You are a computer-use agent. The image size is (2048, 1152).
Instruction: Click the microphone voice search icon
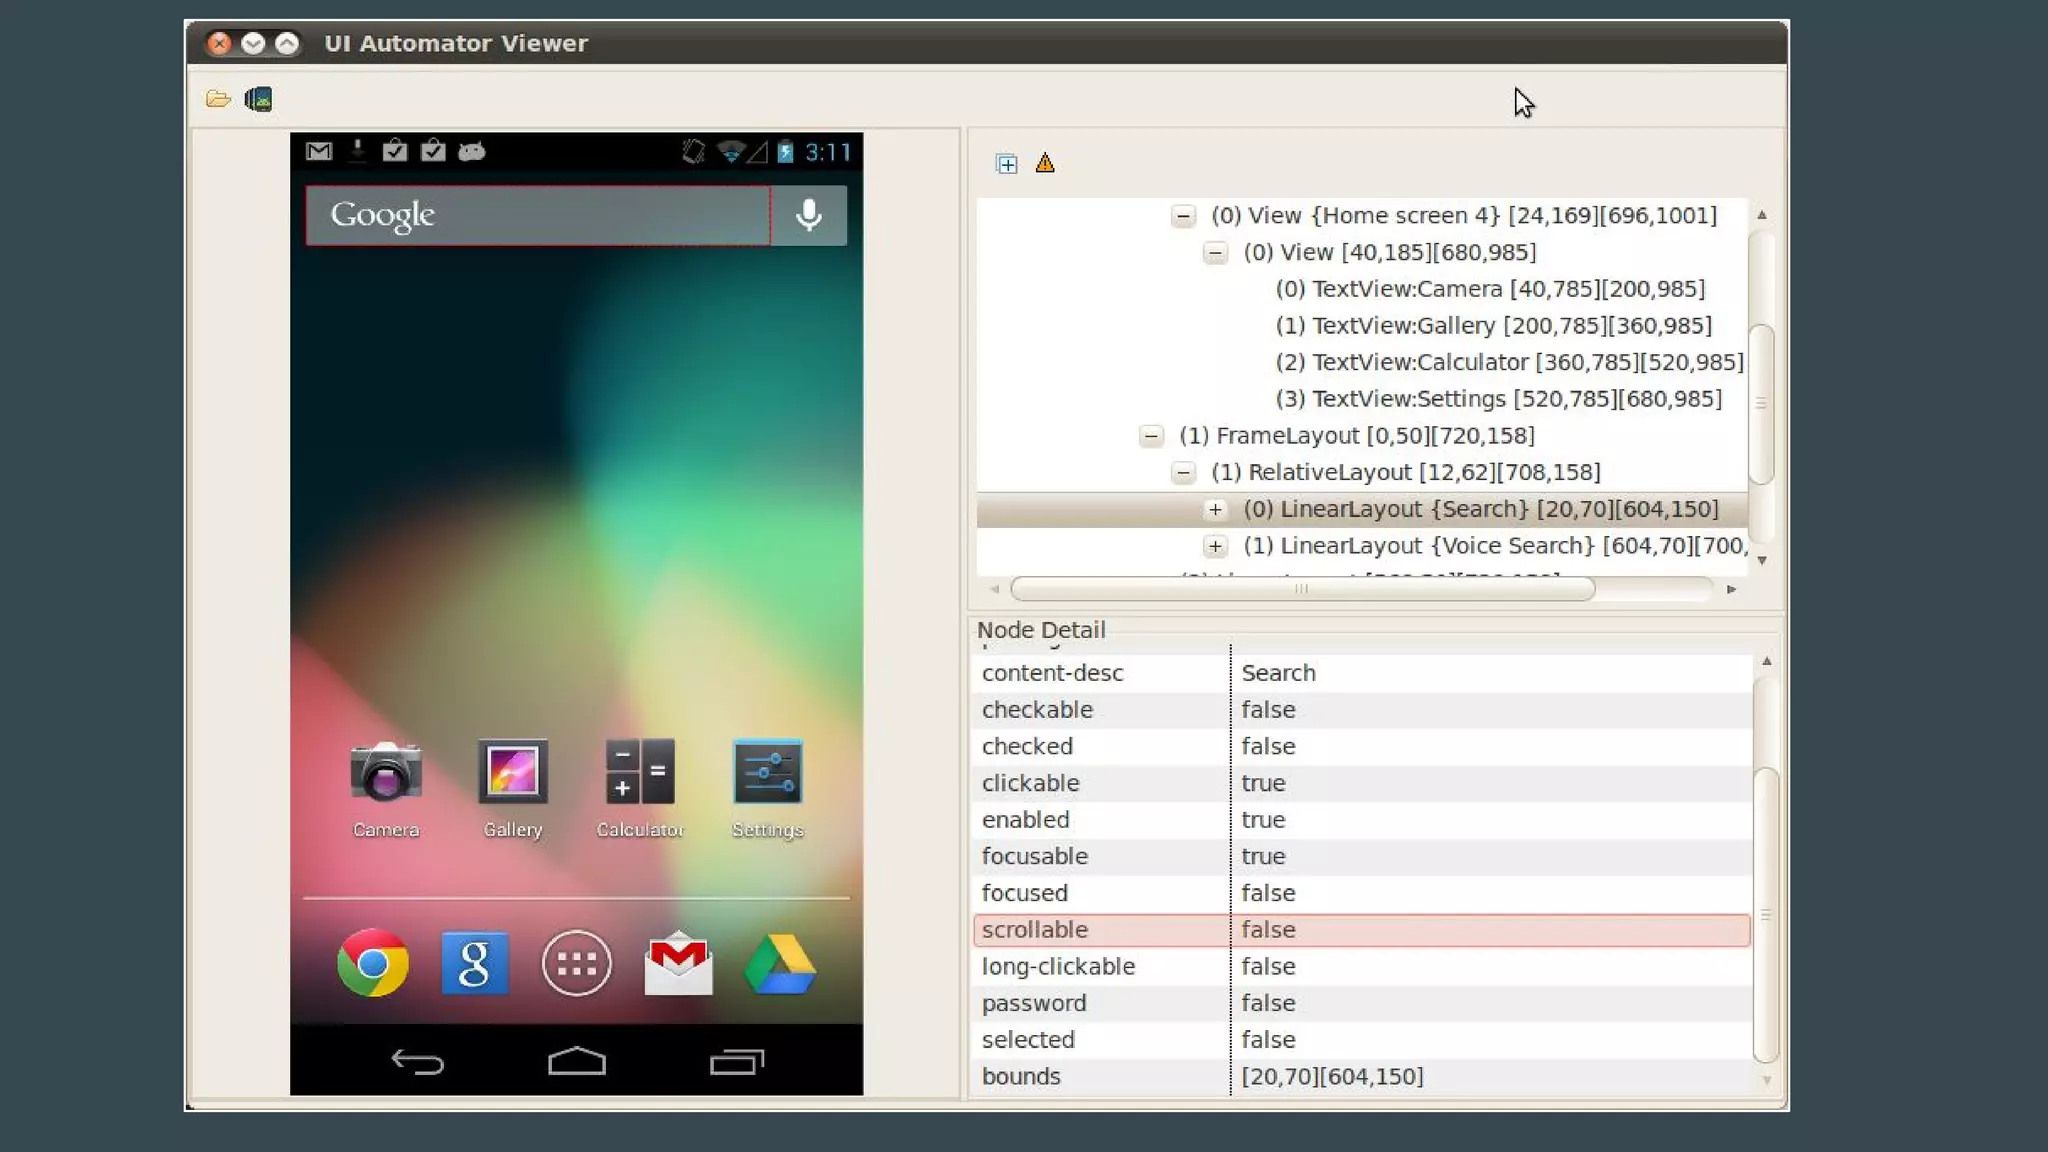[x=808, y=215]
